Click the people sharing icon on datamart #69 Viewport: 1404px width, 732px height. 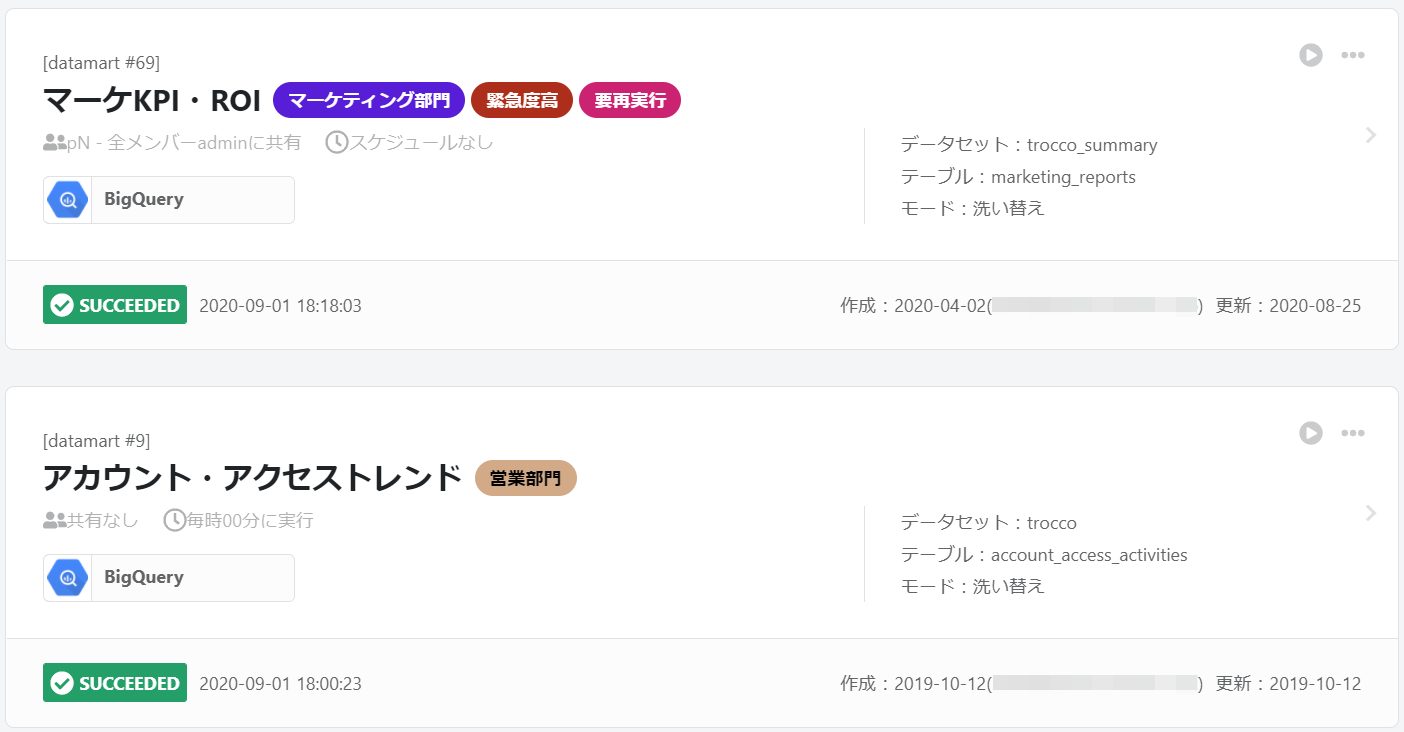(55, 143)
